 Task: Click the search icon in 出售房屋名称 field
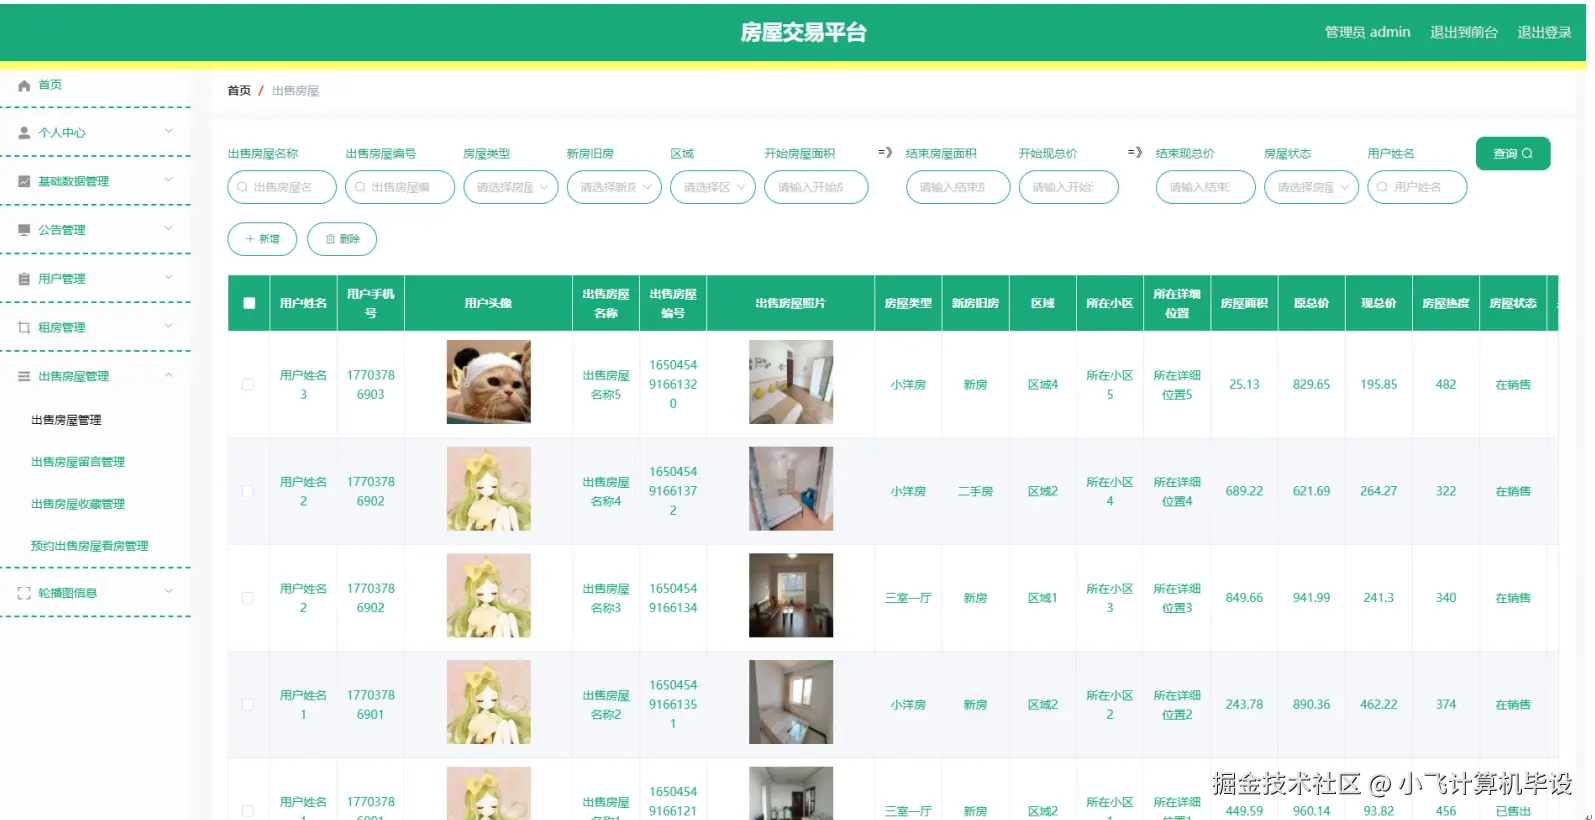(243, 187)
